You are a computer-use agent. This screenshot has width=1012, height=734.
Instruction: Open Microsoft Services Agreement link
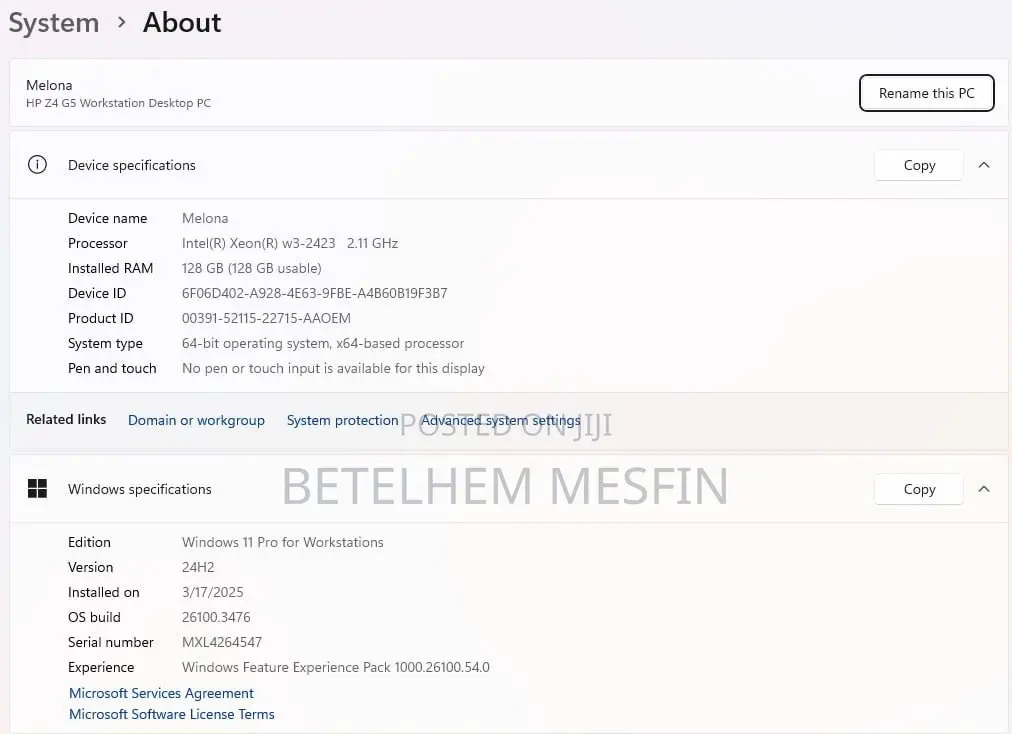click(x=161, y=693)
